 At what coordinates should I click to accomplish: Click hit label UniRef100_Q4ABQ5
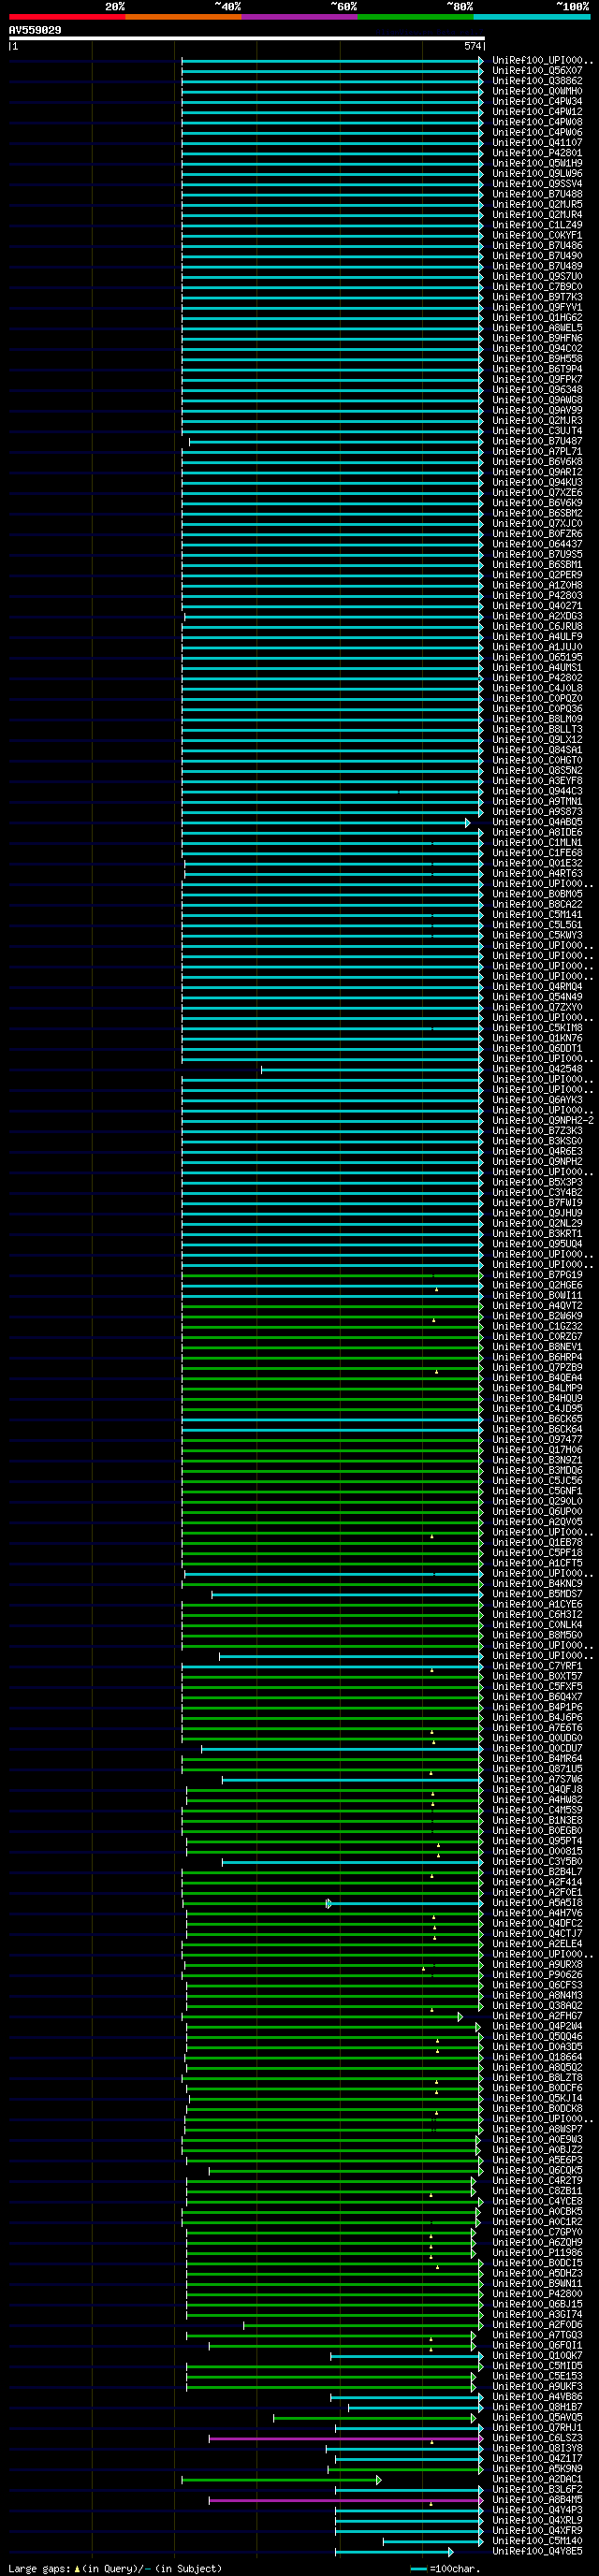coord(537,822)
